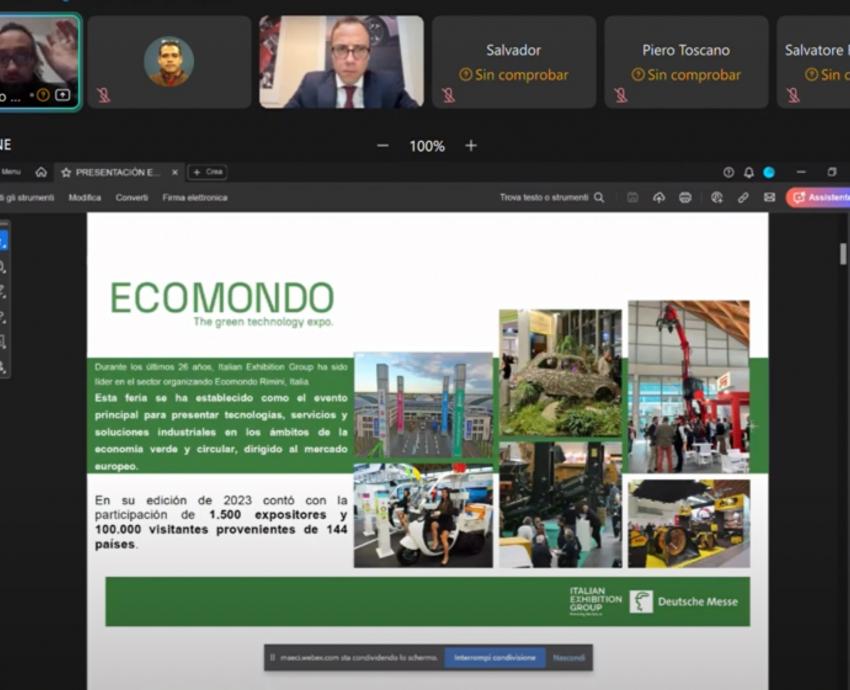Image resolution: width=850 pixels, height=690 pixels.
Task: Star the PRESENTACIÓN document tab
Action: (x=66, y=172)
